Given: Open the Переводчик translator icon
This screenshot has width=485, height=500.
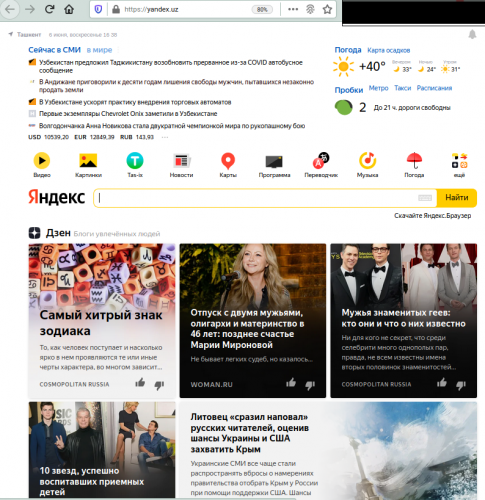Looking at the screenshot, I should [x=321, y=160].
